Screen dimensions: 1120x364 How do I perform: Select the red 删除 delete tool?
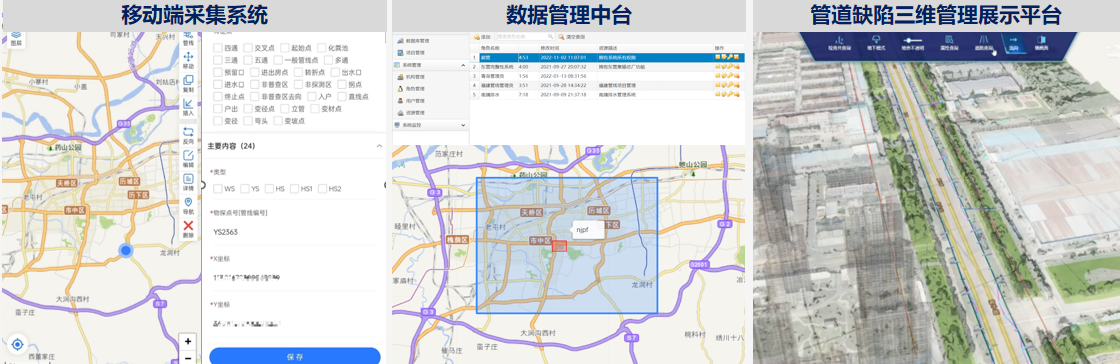coord(189,230)
